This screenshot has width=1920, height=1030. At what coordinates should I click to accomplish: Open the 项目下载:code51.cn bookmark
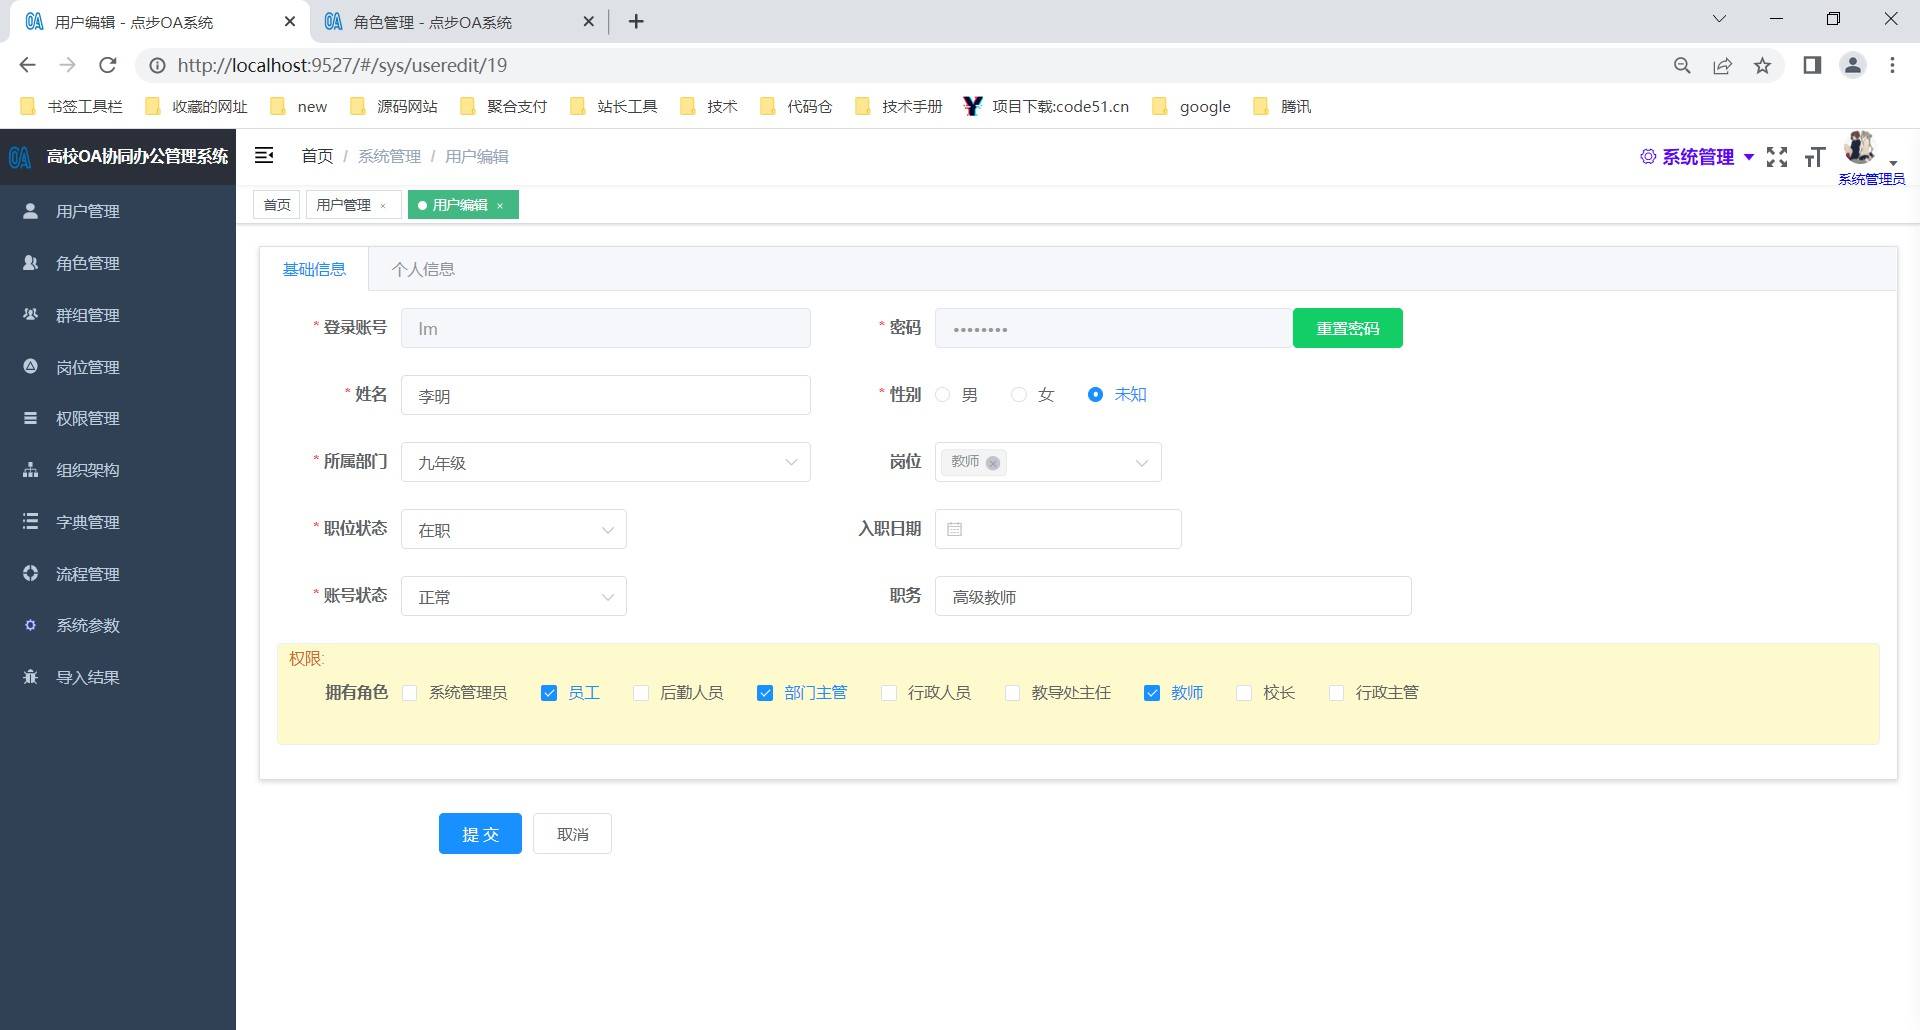[1046, 106]
